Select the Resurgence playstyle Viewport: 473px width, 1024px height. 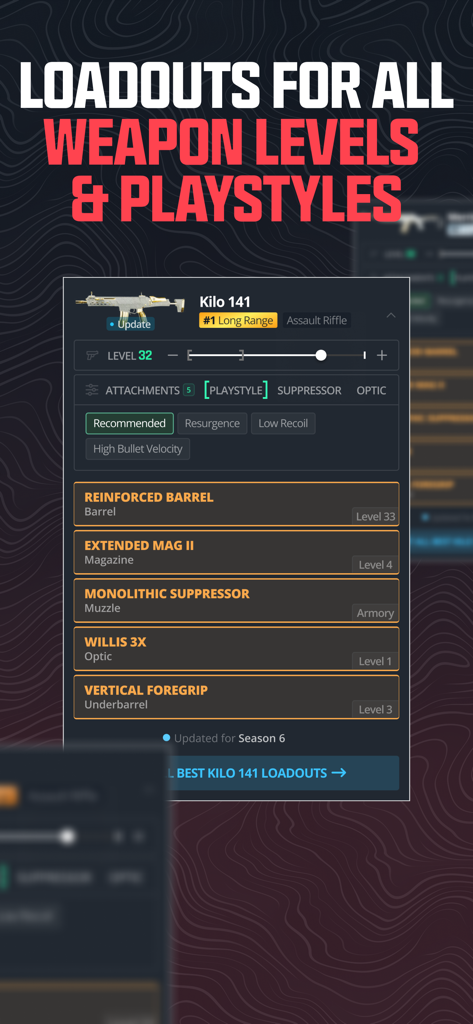[212, 423]
